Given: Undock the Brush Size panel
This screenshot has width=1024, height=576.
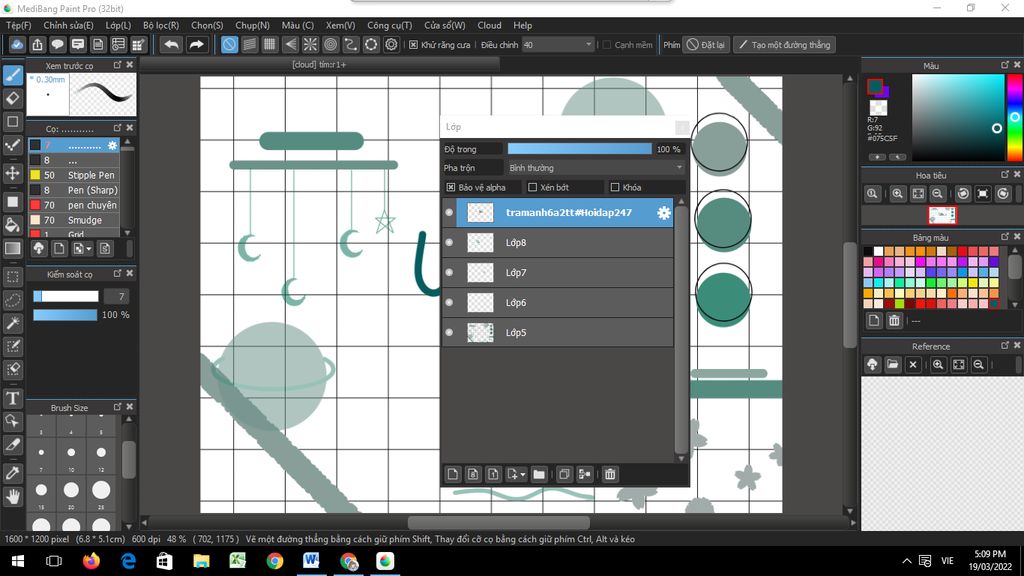Looking at the screenshot, I should [x=118, y=407].
